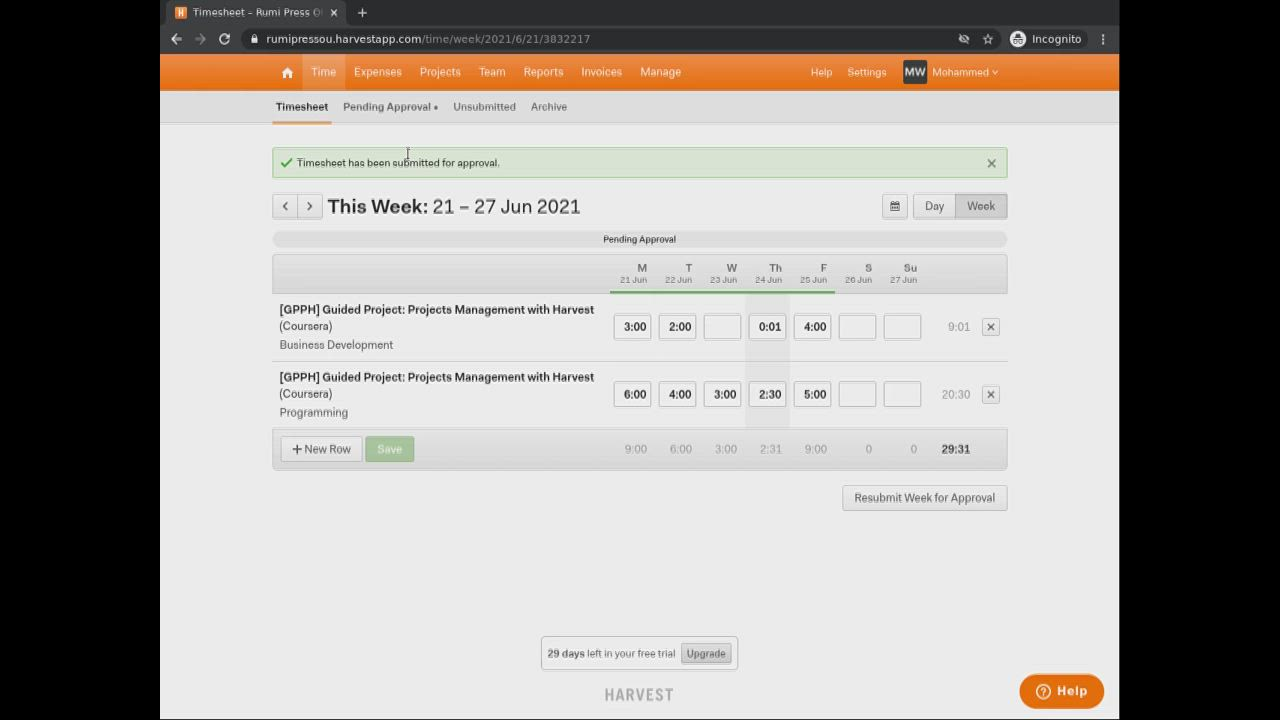This screenshot has height=720, width=1280.
Task: Click empty Business Development Wednesday field
Action: tap(722, 327)
